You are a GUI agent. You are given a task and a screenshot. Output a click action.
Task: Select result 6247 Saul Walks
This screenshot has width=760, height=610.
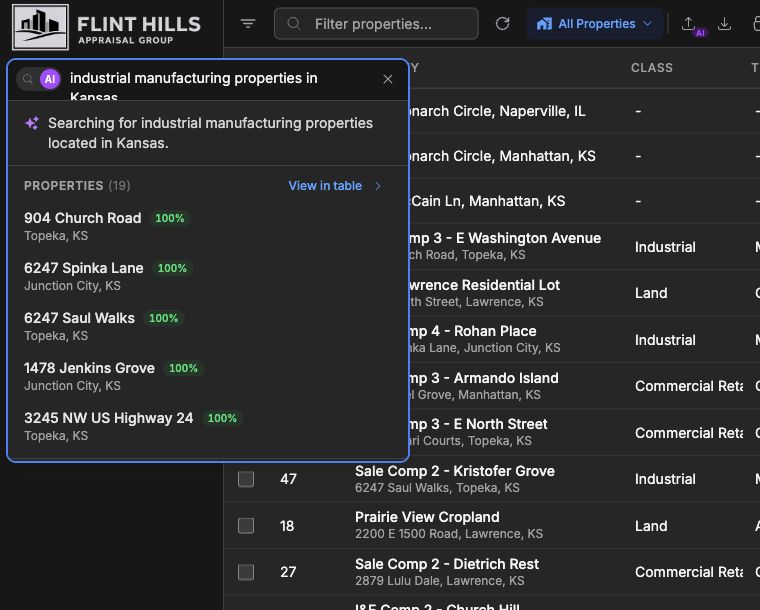208,326
